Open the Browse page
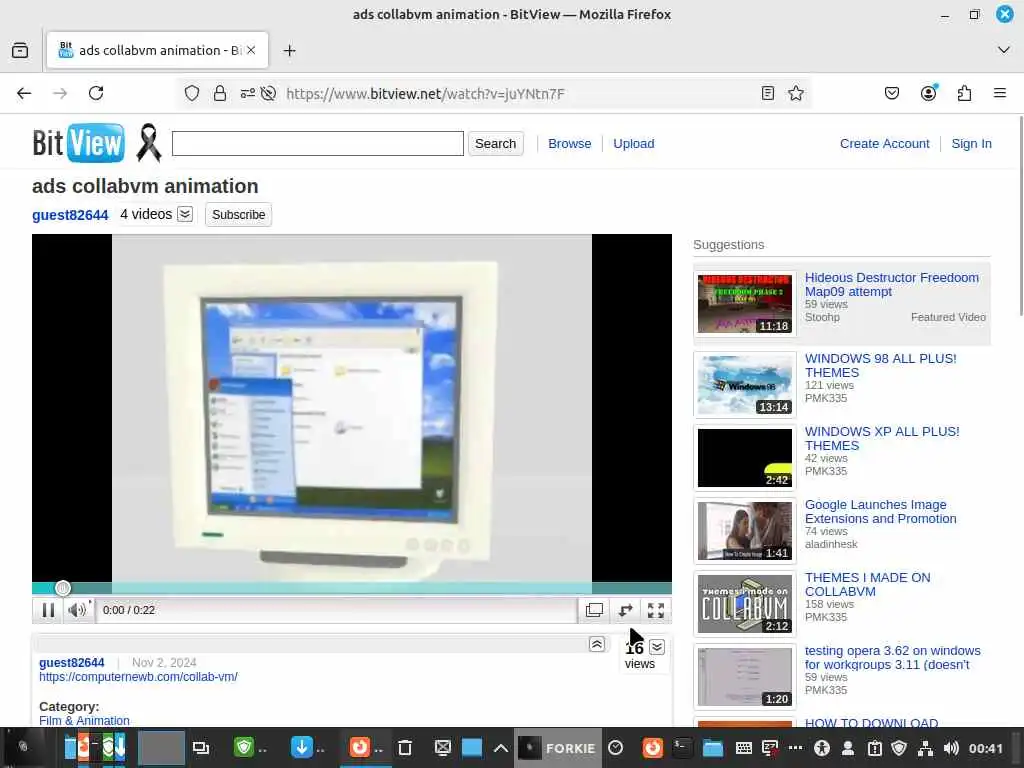1024x768 pixels. (569, 144)
